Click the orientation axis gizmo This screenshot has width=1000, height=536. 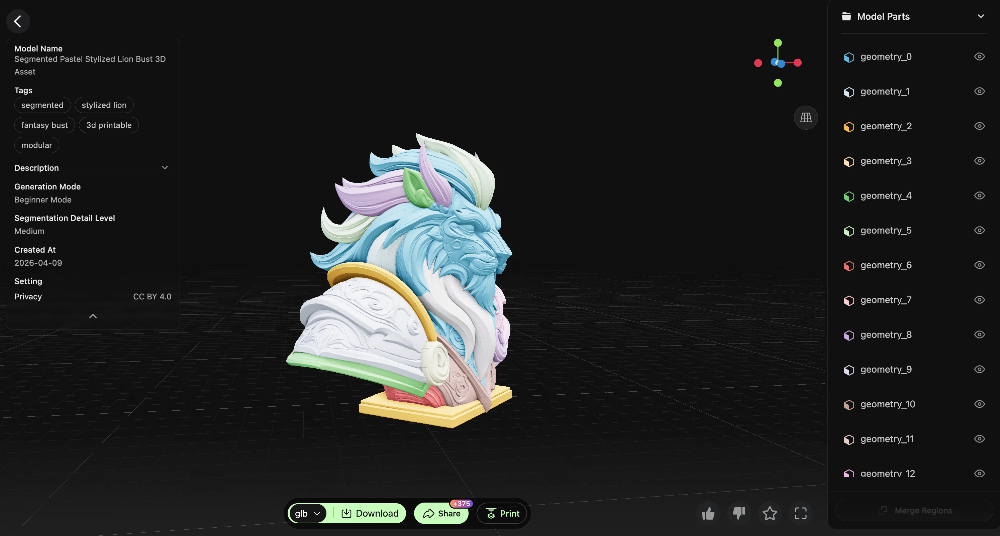pyautogui.click(x=777, y=63)
